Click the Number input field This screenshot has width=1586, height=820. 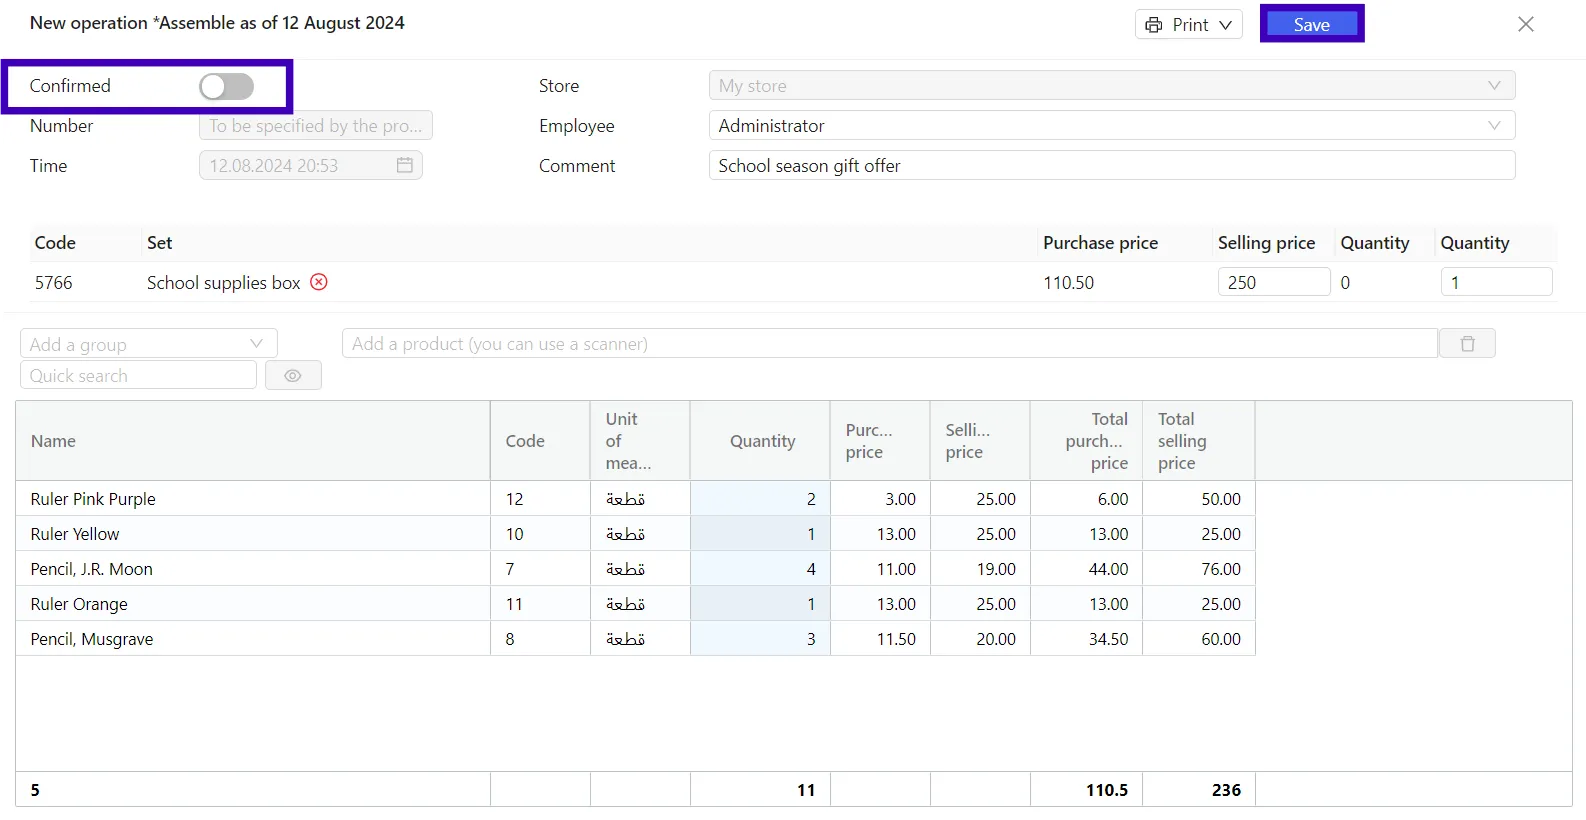click(x=315, y=126)
